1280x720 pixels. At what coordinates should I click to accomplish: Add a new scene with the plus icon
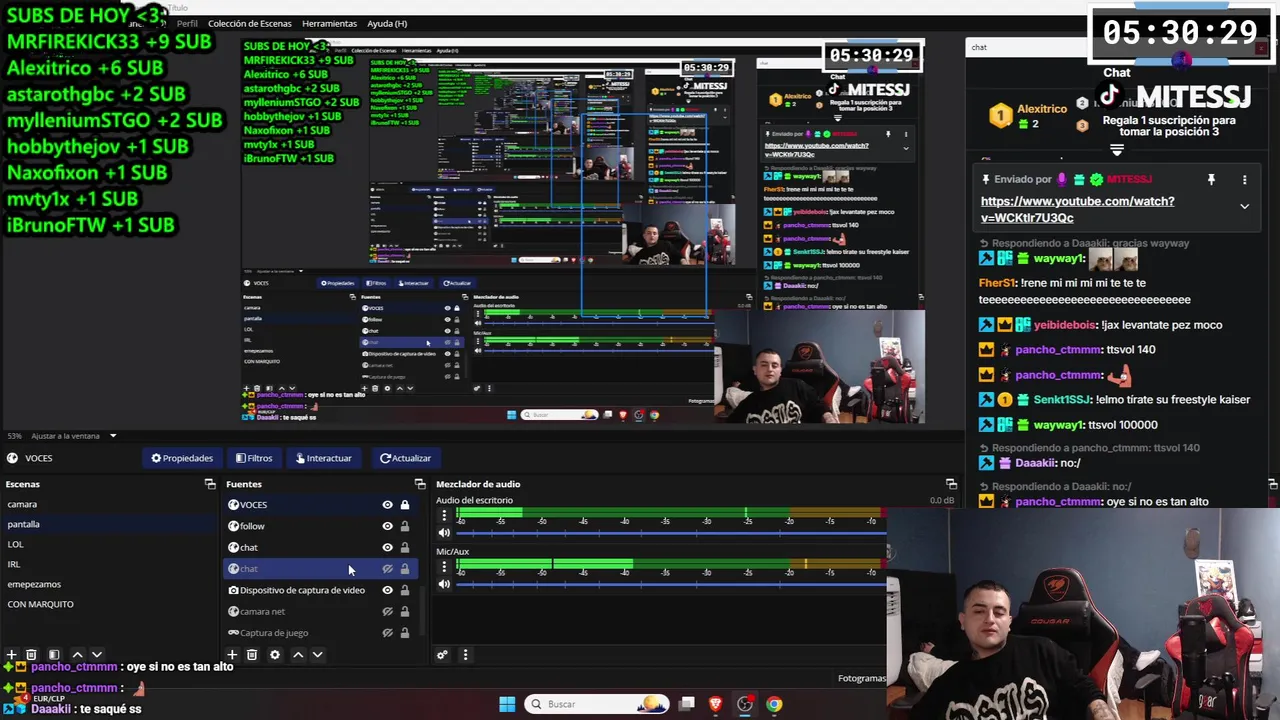(x=11, y=655)
